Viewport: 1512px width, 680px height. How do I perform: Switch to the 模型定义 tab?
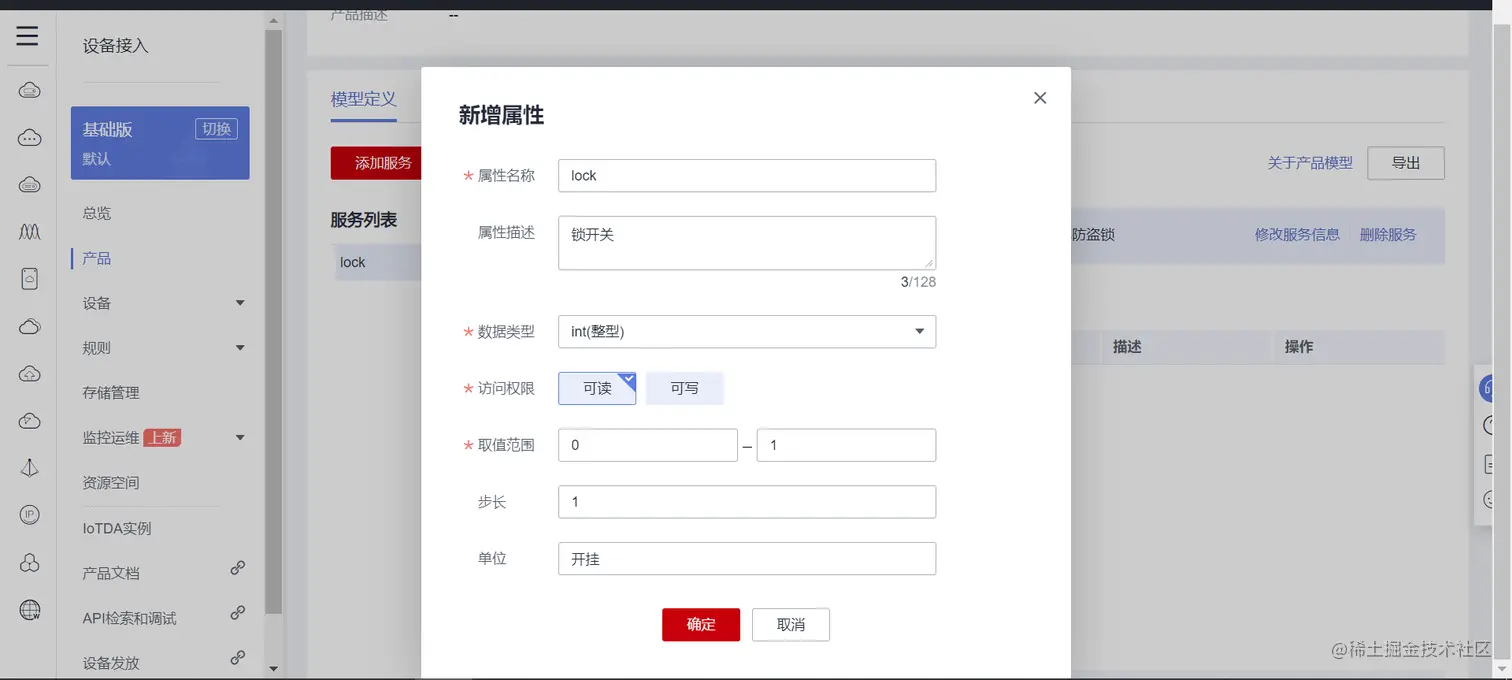click(x=364, y=99)
